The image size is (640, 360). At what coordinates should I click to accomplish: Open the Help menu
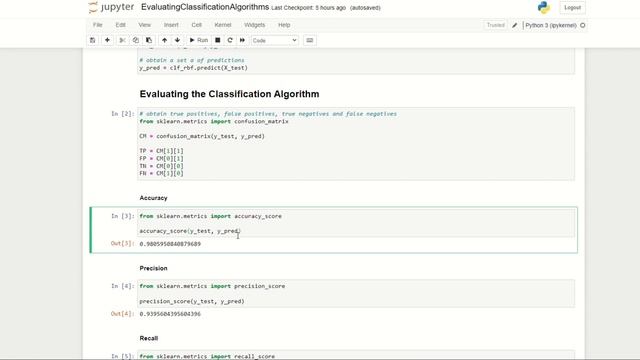(284, 25)
